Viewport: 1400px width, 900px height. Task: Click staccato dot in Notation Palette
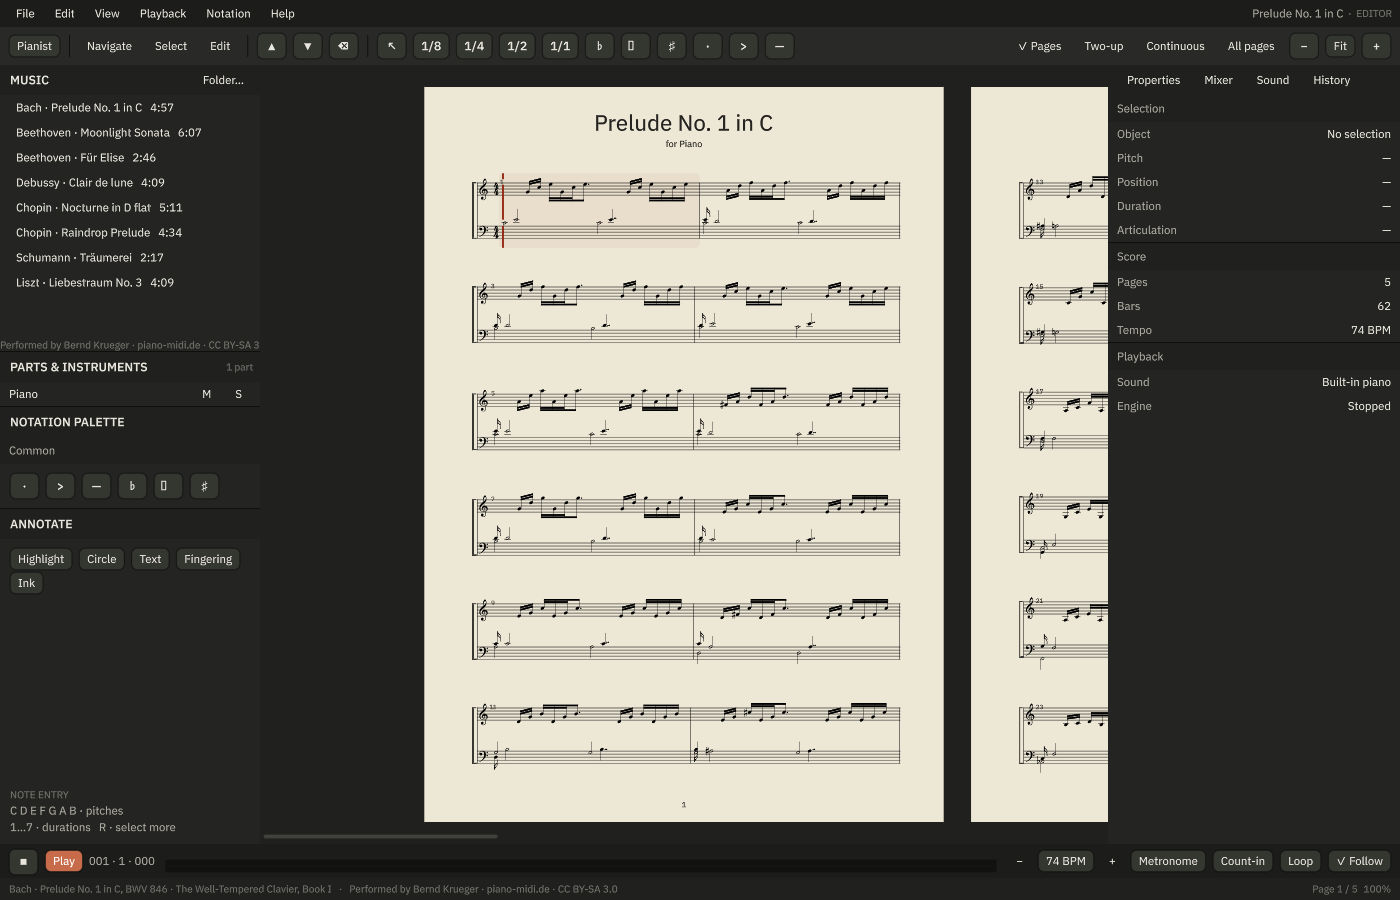pos(24,486)
